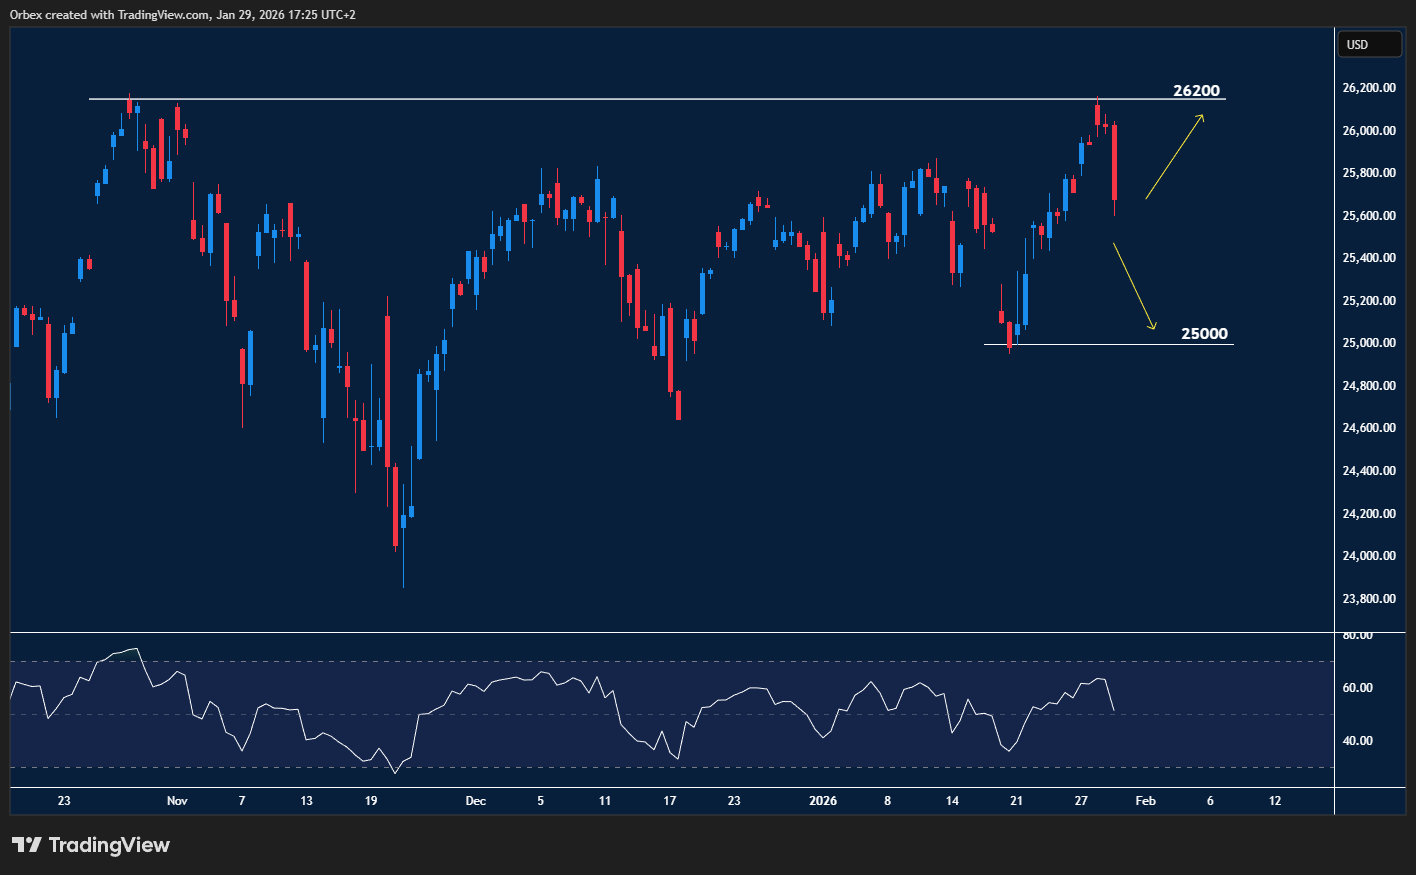The height and width of the screenshot is (875, 1416).
Task: Open the USD currency selector
Action: 1369,44
